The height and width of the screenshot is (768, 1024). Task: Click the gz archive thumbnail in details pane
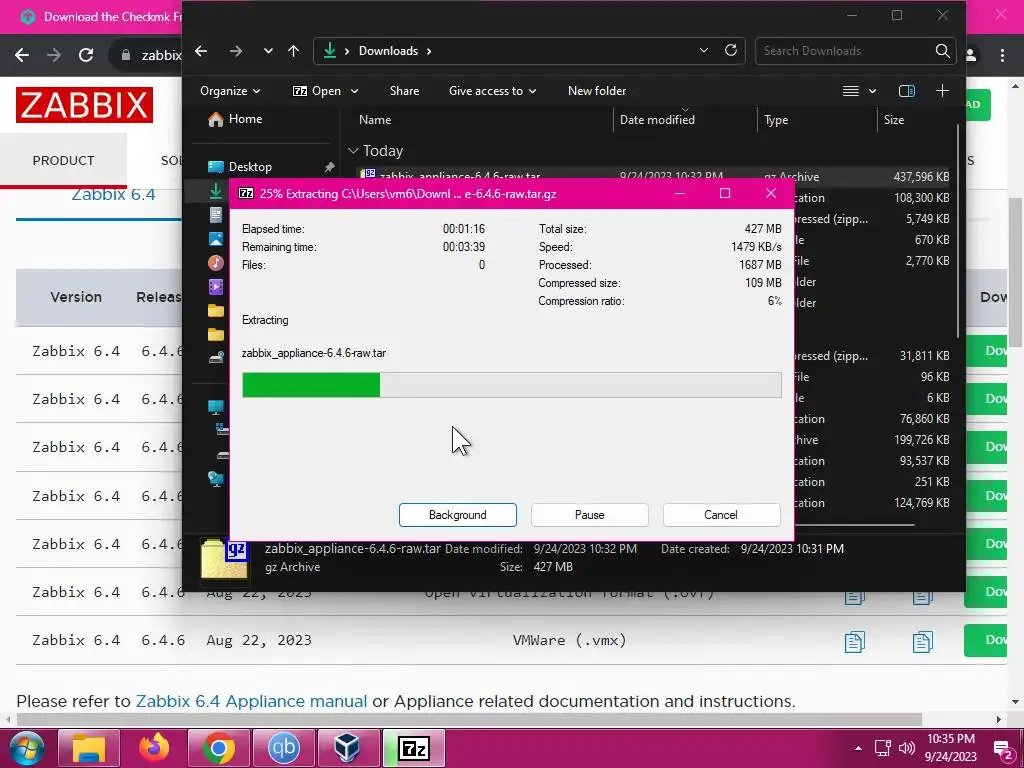(x=224, y=558)
